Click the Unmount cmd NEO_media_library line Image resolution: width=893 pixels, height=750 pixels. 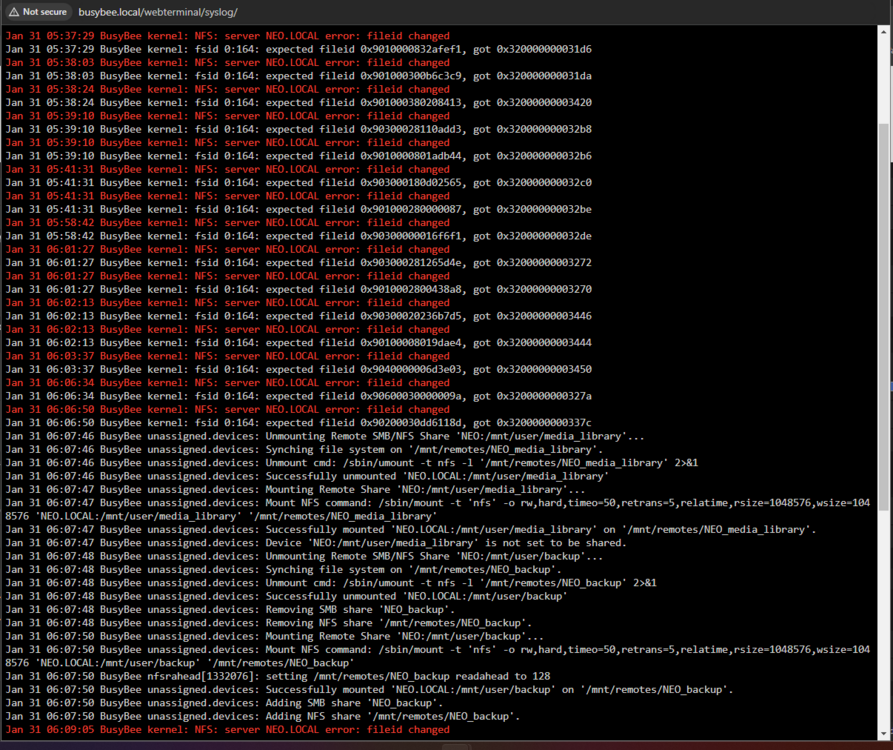351,463
